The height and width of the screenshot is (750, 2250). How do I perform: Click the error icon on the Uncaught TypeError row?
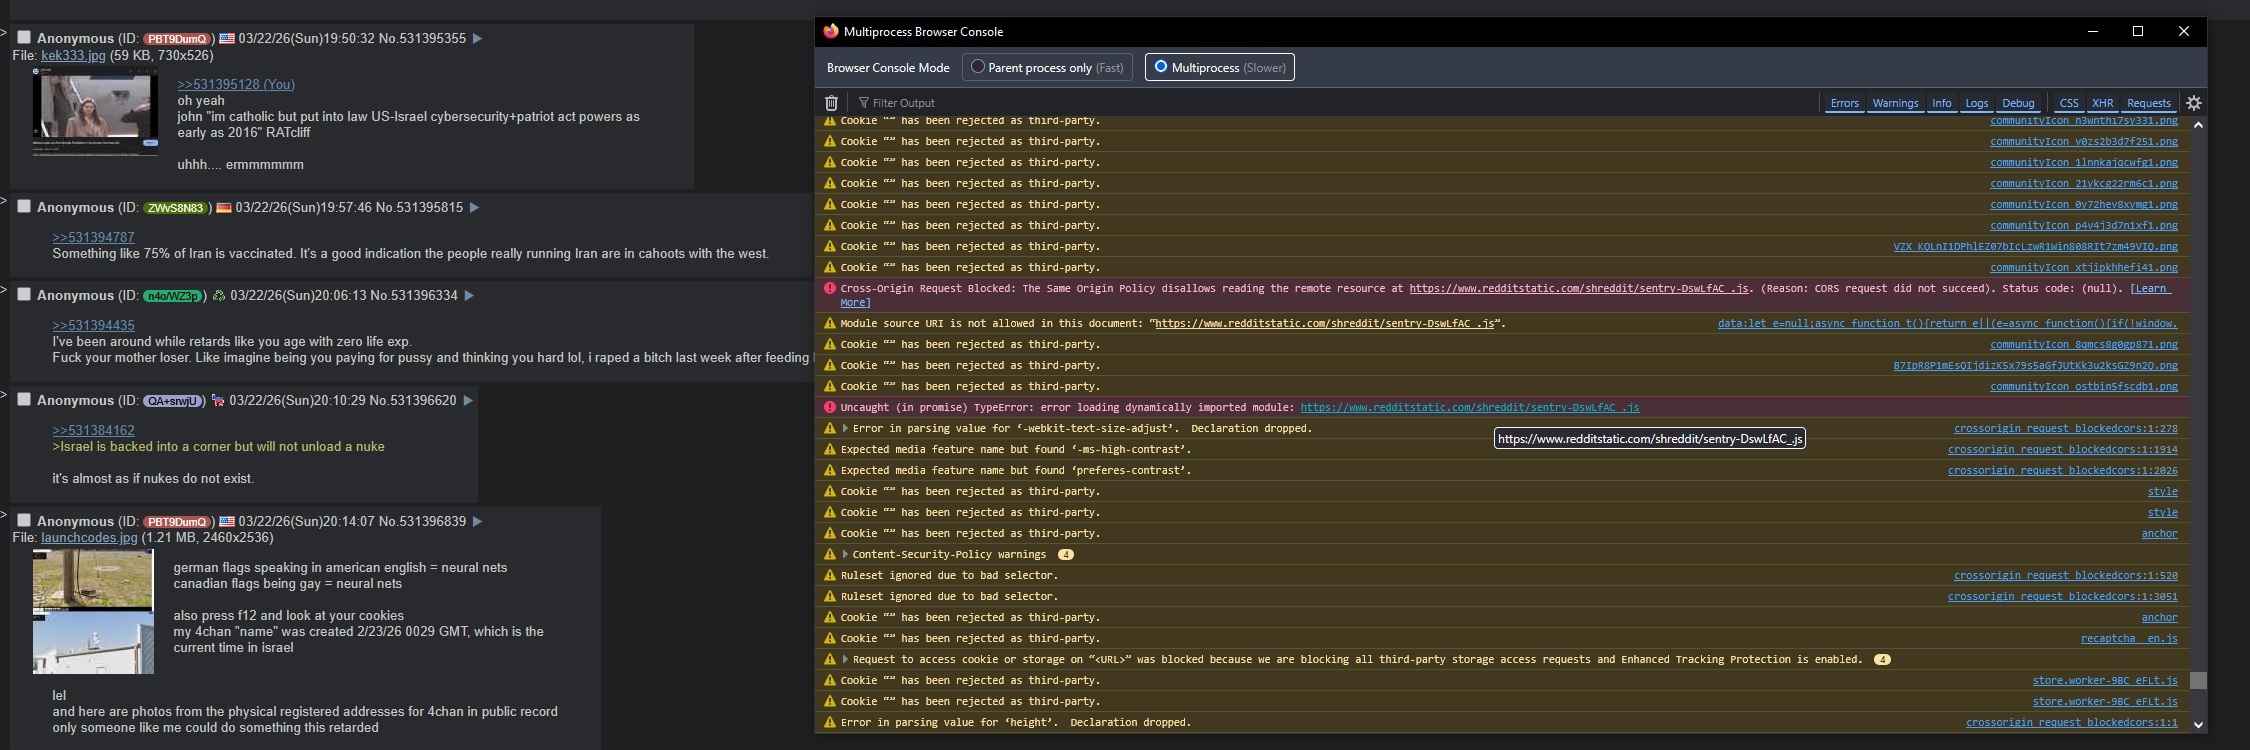(x=829, y=408)
